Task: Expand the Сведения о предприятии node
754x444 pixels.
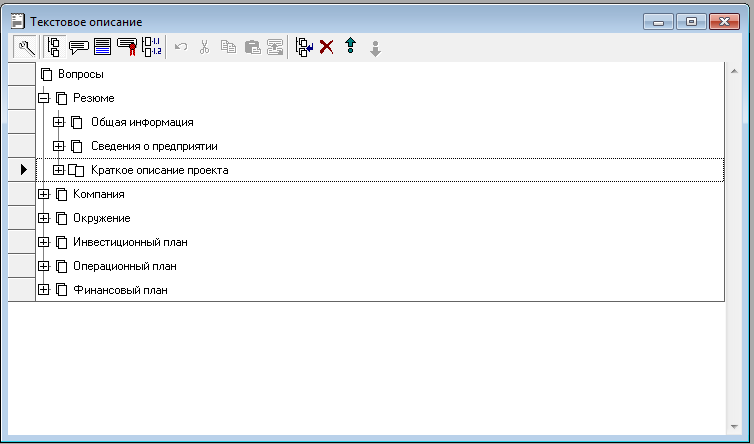Action: coord(59,146)
